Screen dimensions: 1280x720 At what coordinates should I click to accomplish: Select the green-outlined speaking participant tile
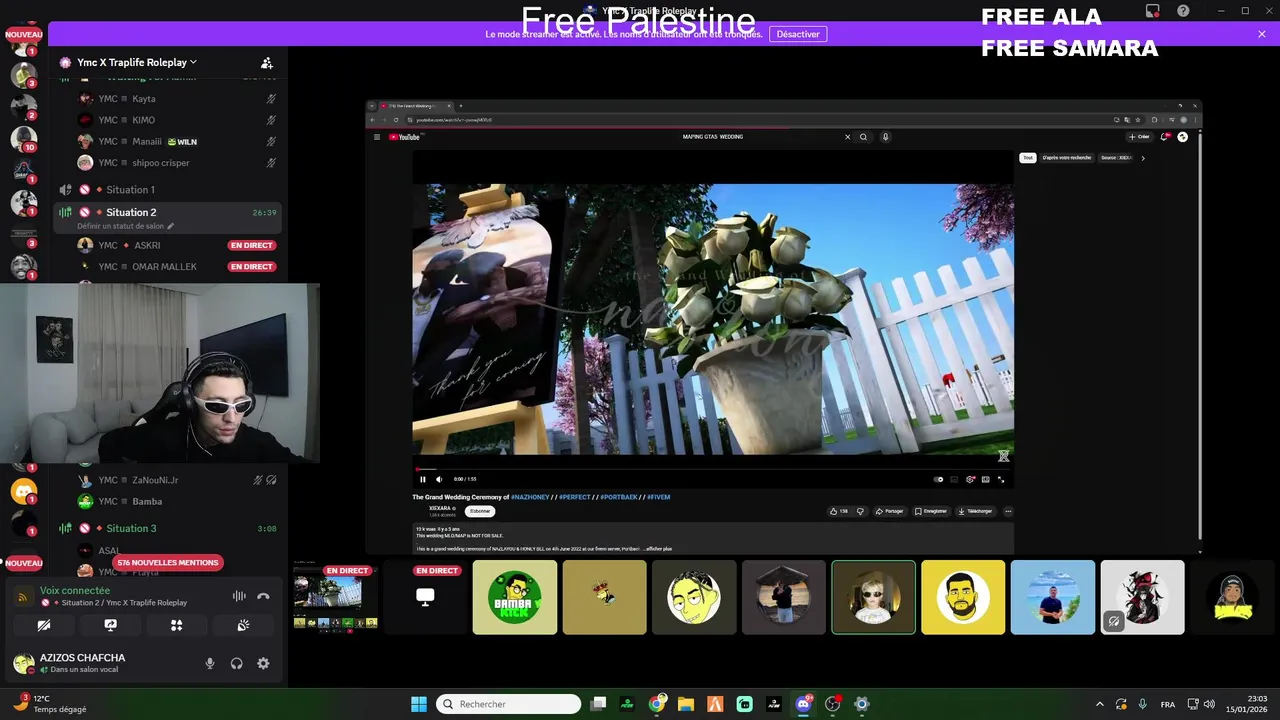tap(873, 597)
